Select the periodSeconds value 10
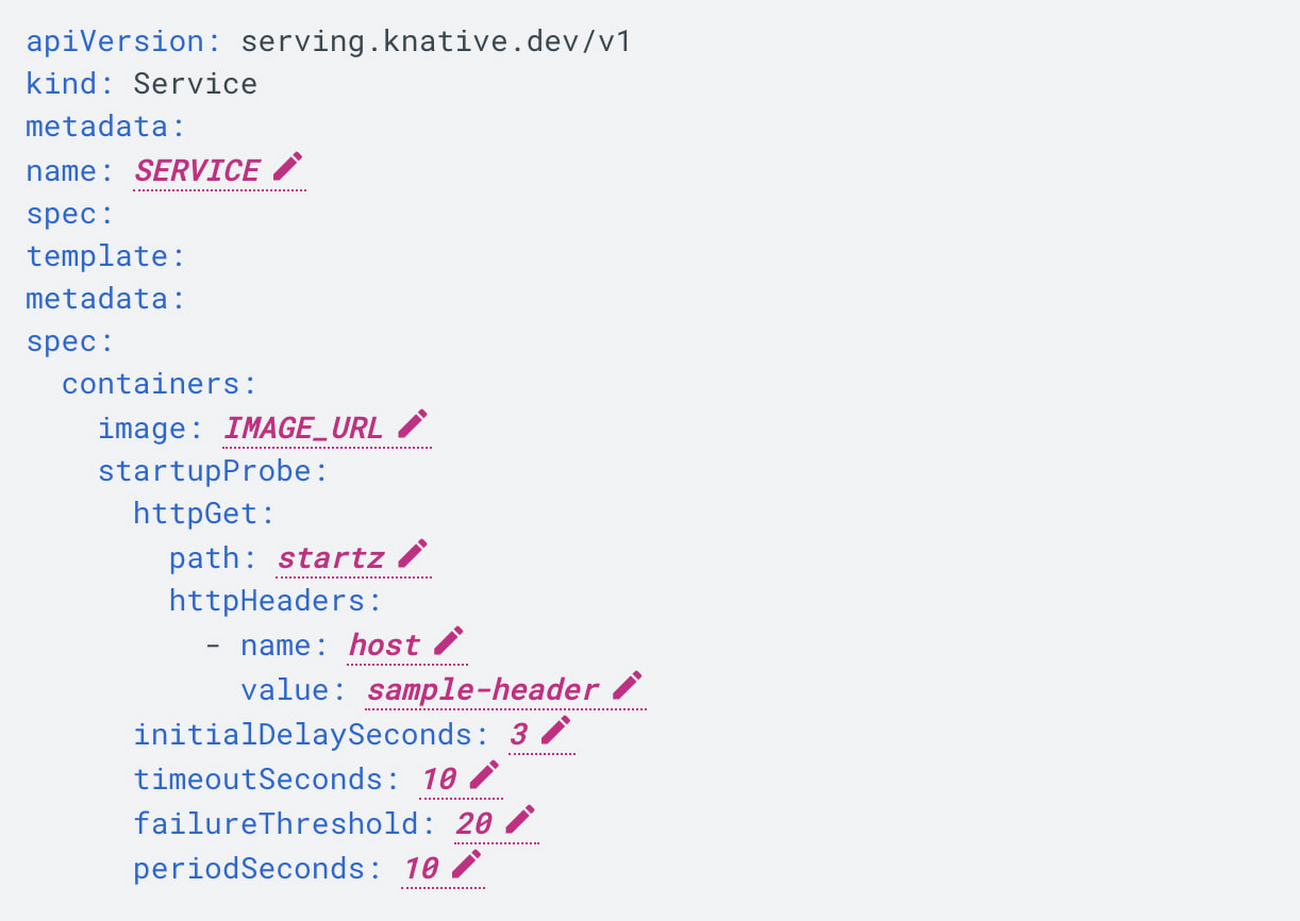This screenshot has width=1300, height=921. [421, 868]
